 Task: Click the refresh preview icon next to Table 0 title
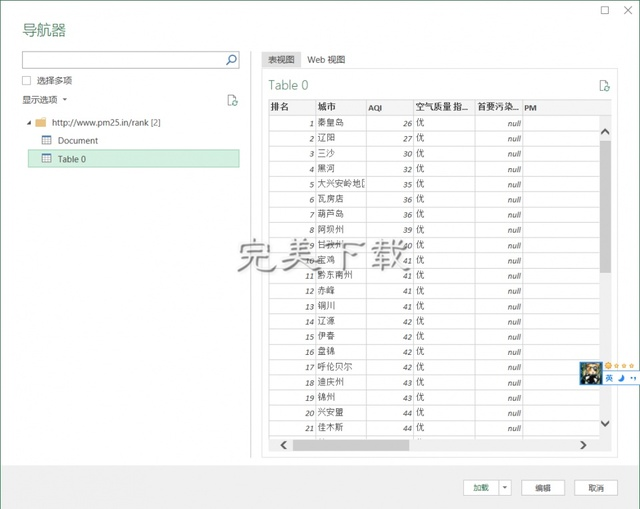point(604,86)
